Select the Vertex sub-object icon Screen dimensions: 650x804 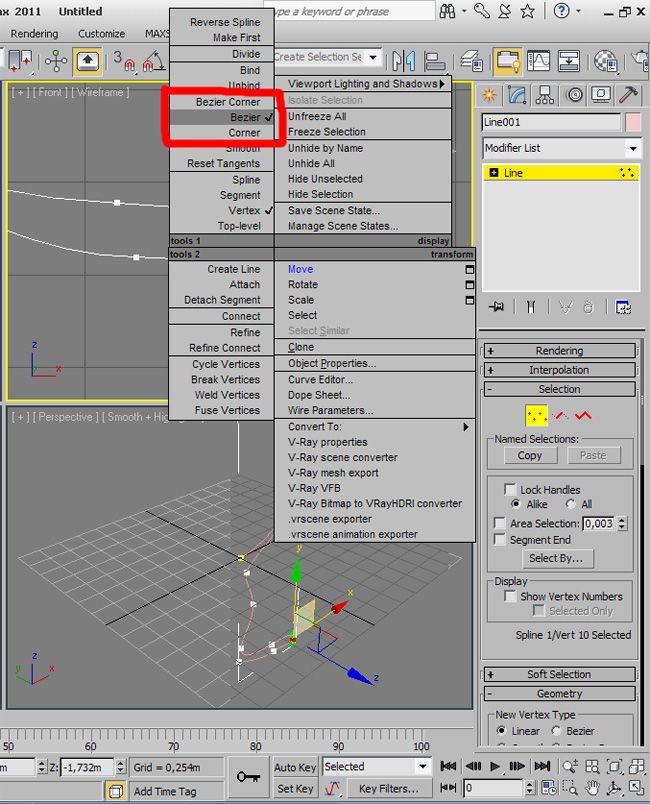coord(537,415)
